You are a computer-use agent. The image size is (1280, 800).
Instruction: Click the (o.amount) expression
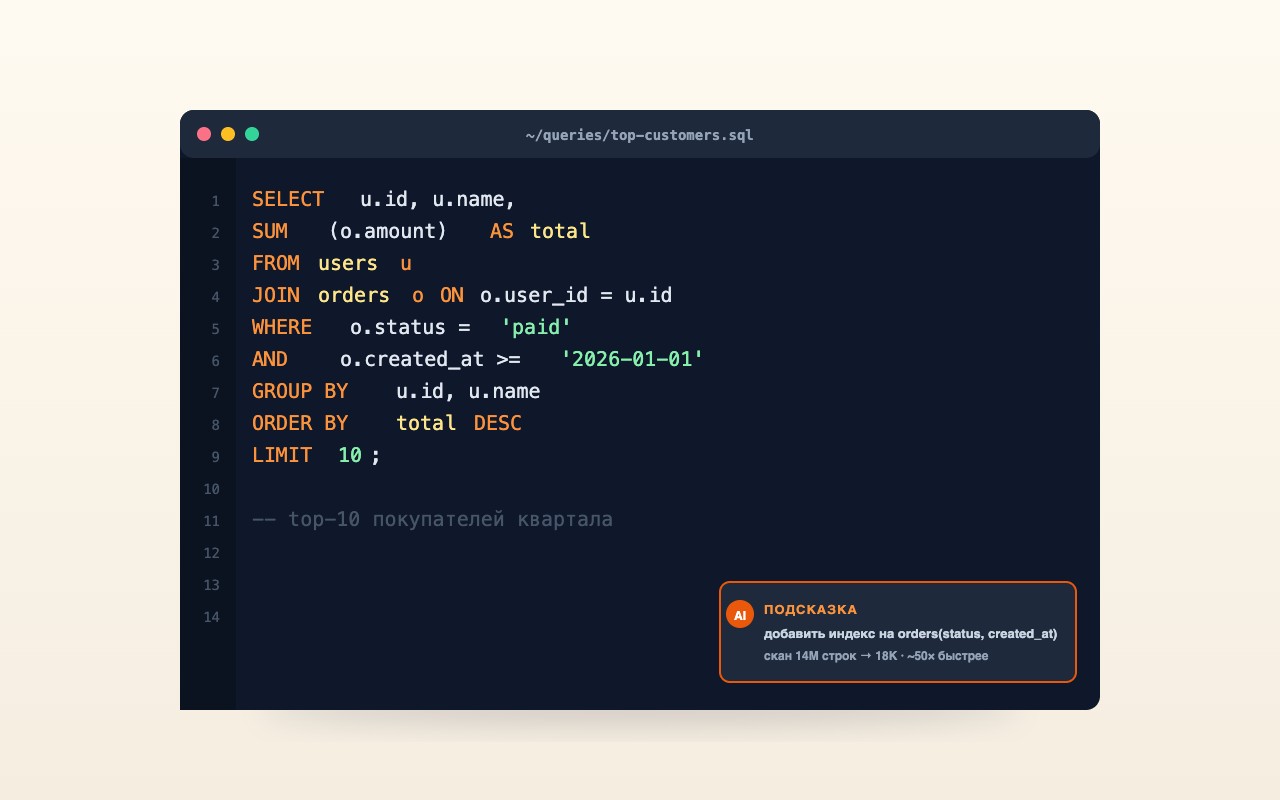(388, 231)
